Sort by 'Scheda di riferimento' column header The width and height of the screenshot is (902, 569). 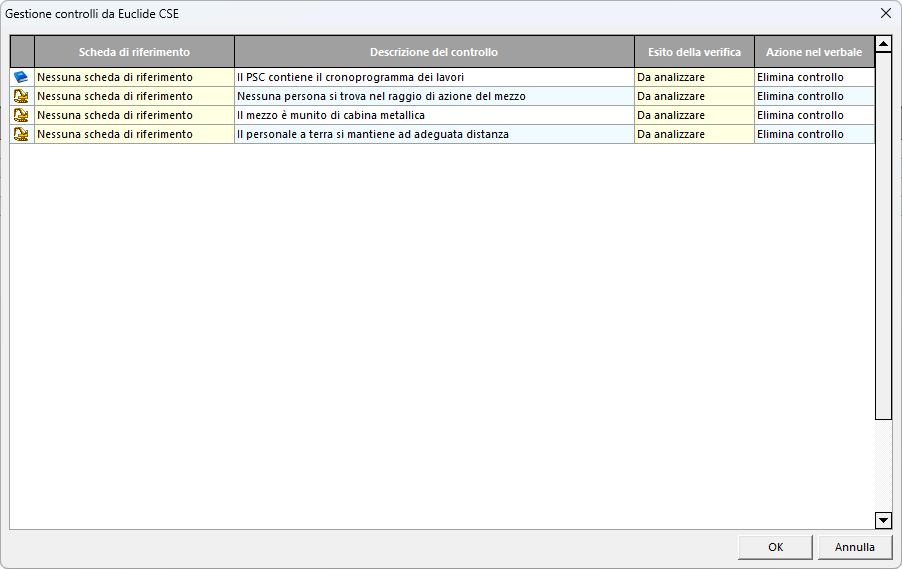pos(134,52)
